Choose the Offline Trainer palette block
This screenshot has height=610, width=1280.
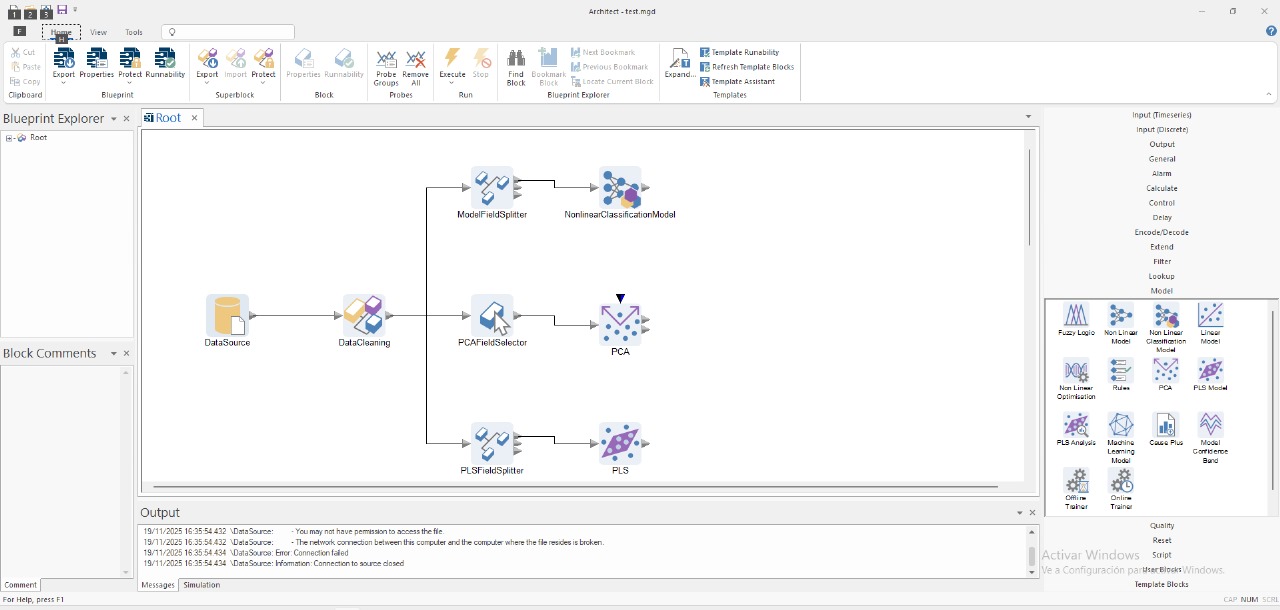click(1076, 483)
